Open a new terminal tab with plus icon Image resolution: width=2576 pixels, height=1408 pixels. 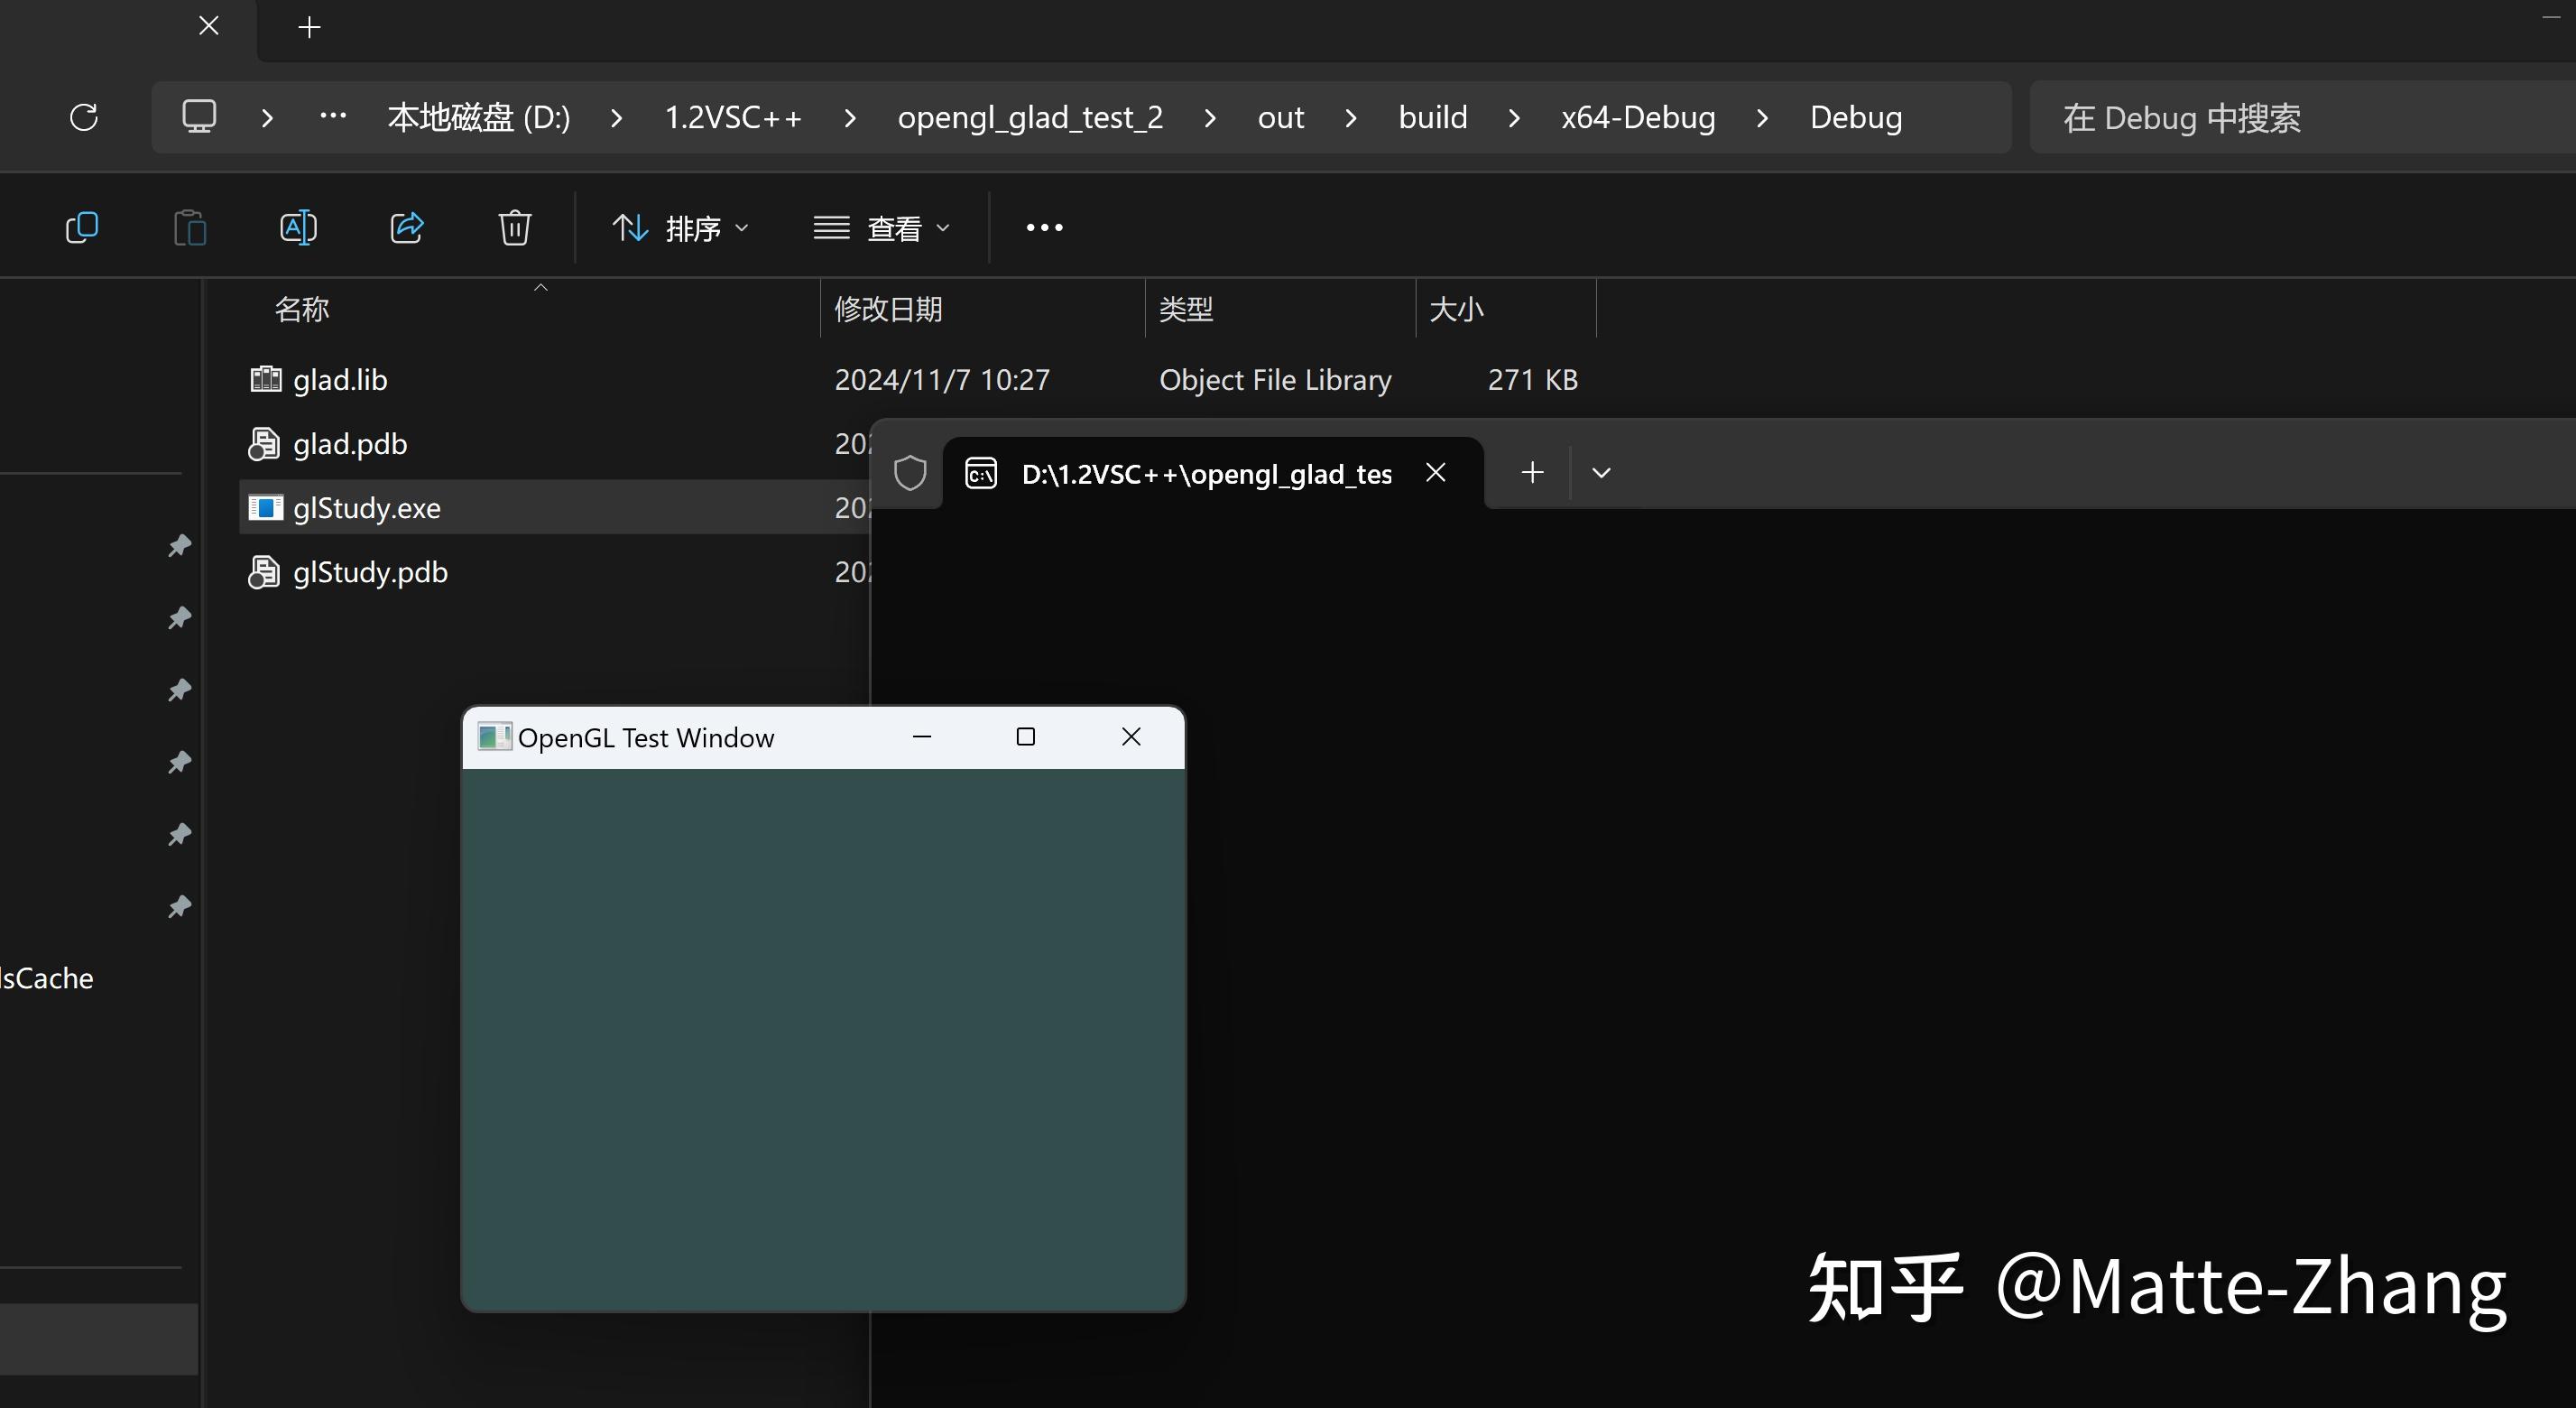1532,472
